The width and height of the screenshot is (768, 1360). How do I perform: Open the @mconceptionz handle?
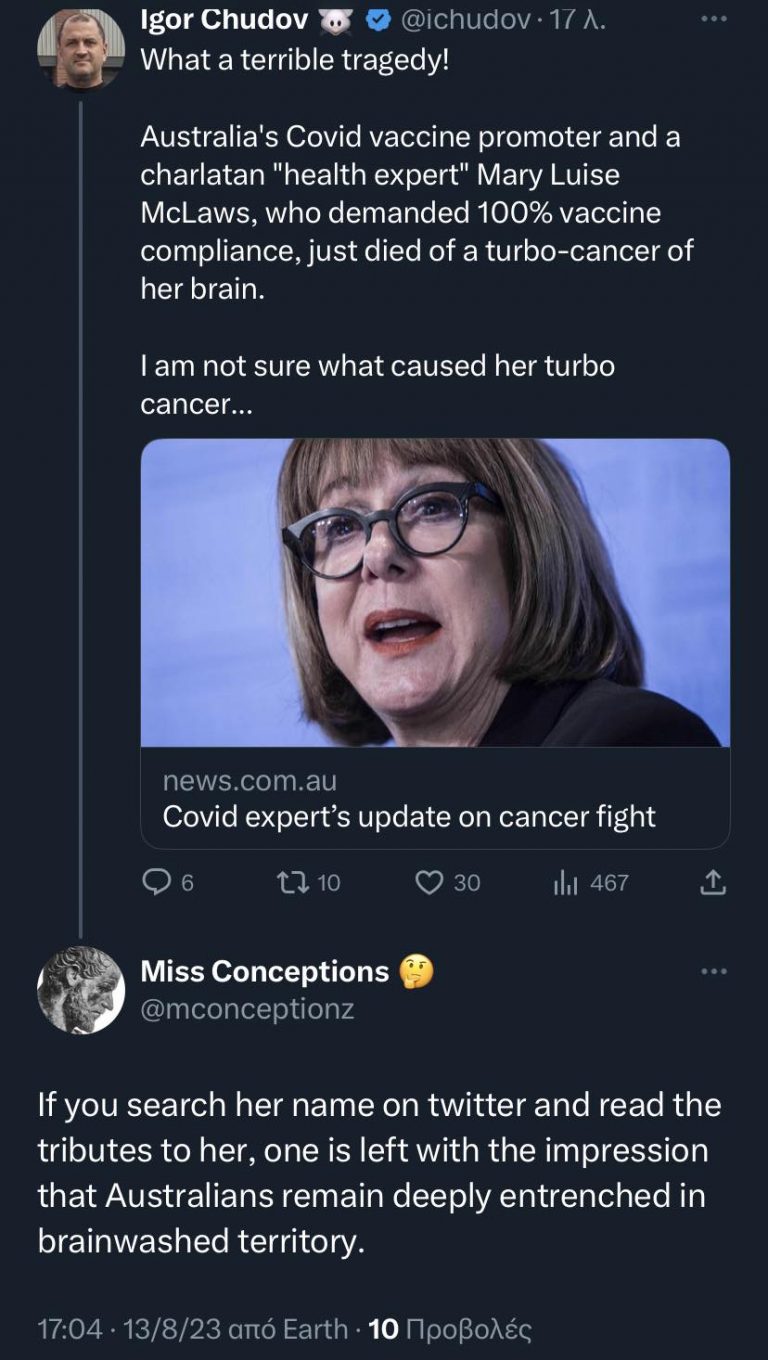pos(247,1009)
